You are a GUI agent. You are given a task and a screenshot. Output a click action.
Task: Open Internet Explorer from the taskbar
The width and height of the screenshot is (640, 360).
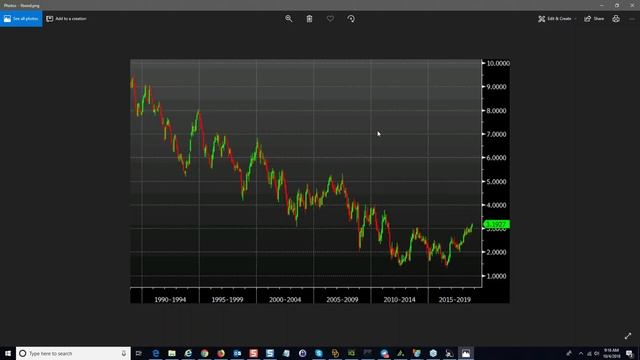tap(188, 353)
